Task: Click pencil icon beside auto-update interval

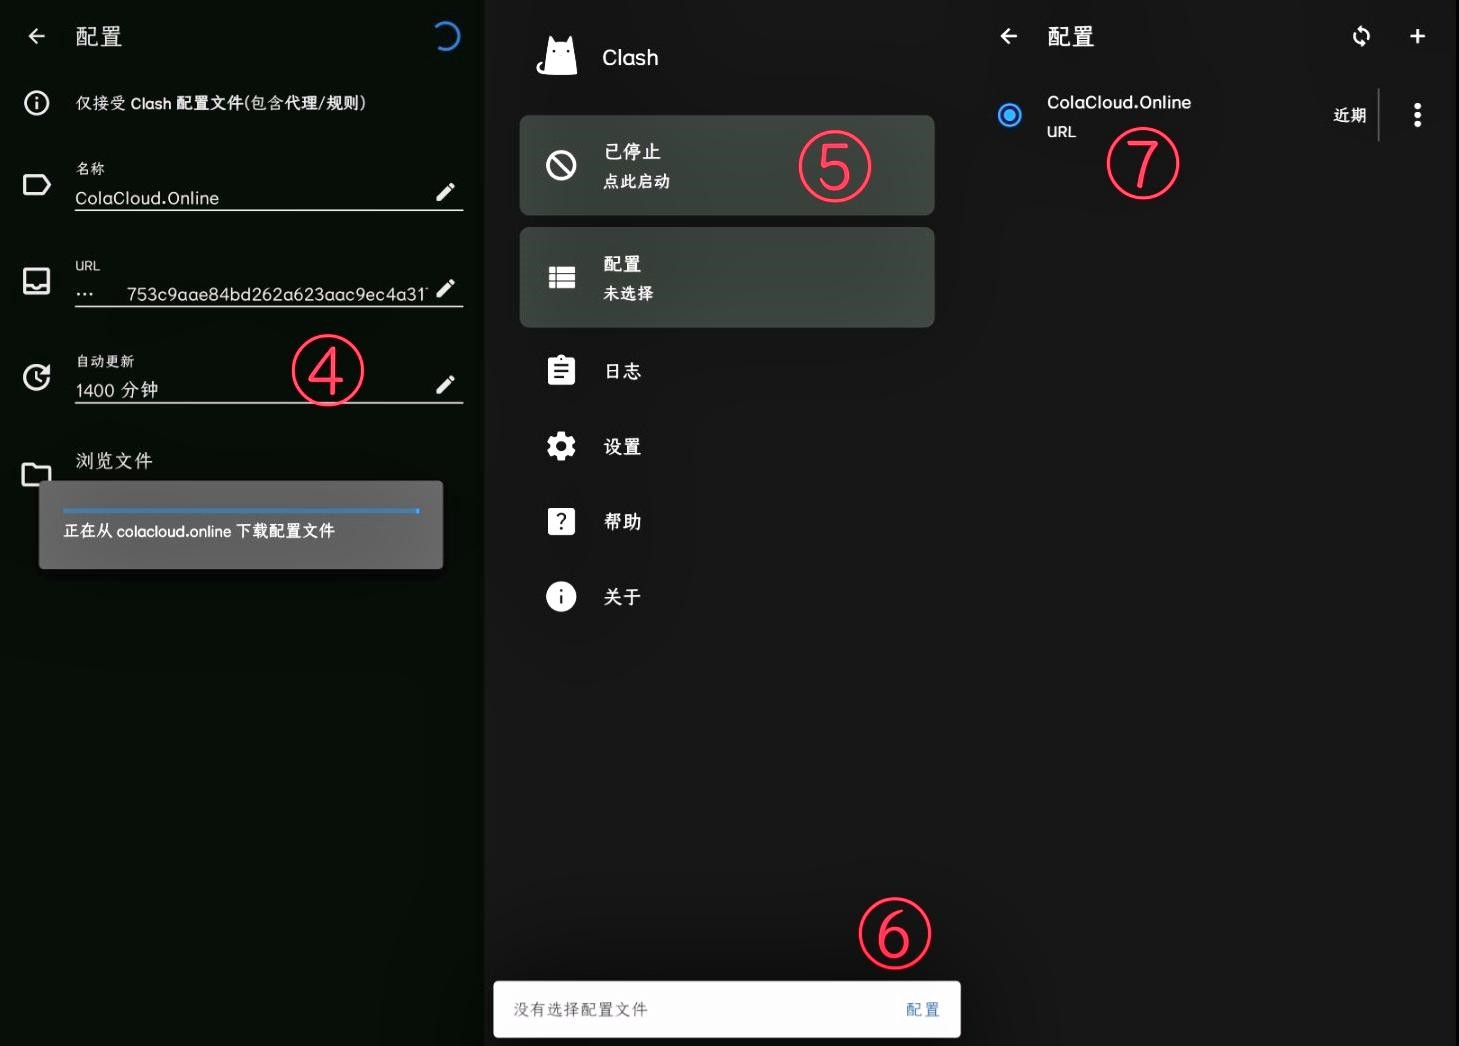Action: pos(446,385)
